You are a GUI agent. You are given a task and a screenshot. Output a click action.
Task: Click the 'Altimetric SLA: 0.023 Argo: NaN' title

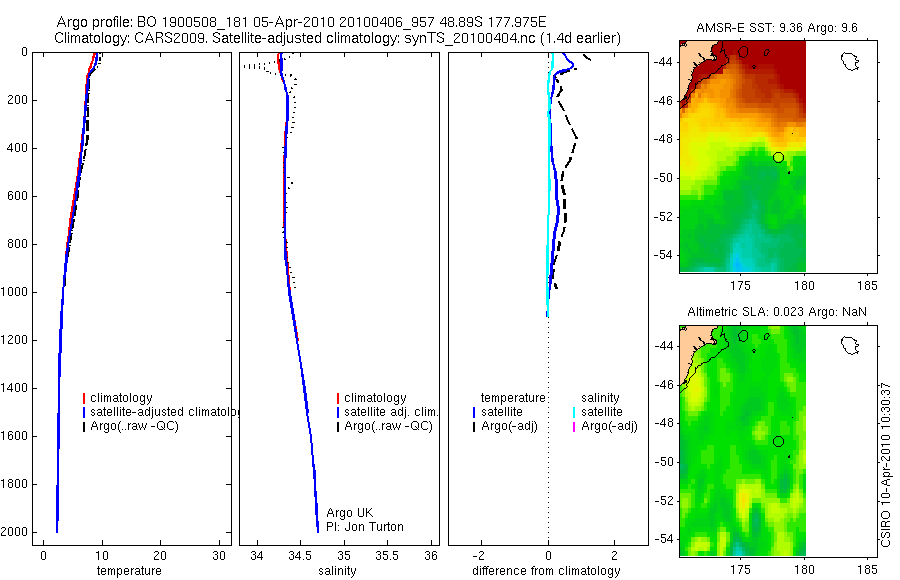coord(777,312)
